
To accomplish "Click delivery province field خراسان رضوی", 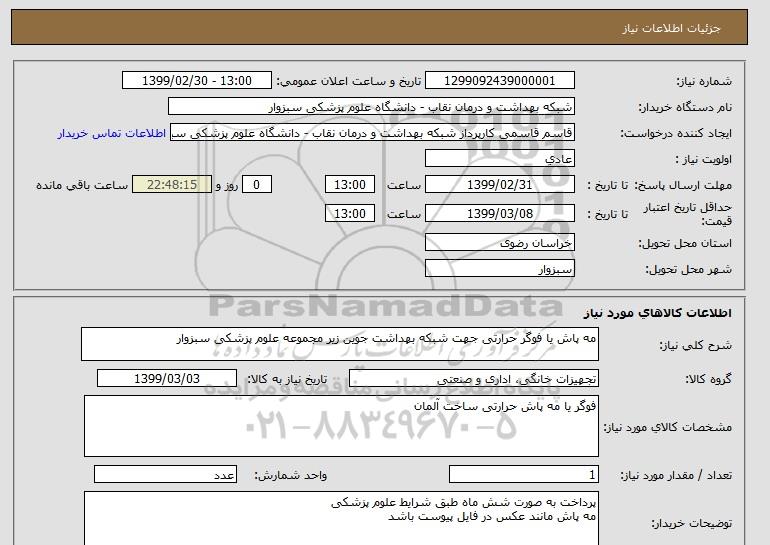I will tap(500, 243).
